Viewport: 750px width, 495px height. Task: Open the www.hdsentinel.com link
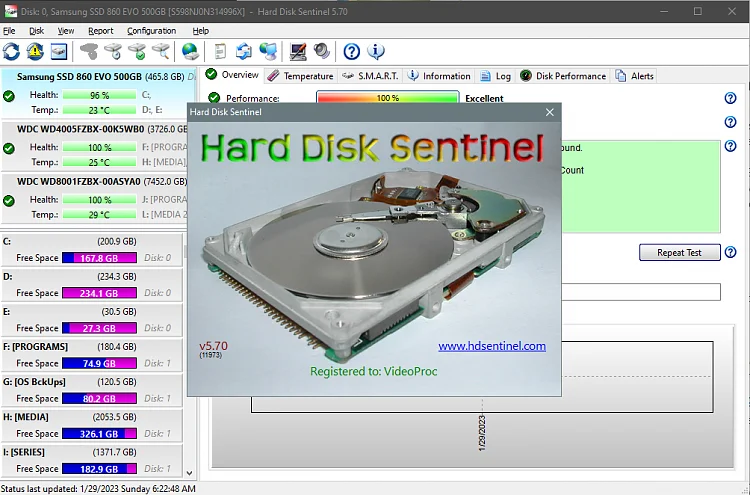(x=492, y=346)
